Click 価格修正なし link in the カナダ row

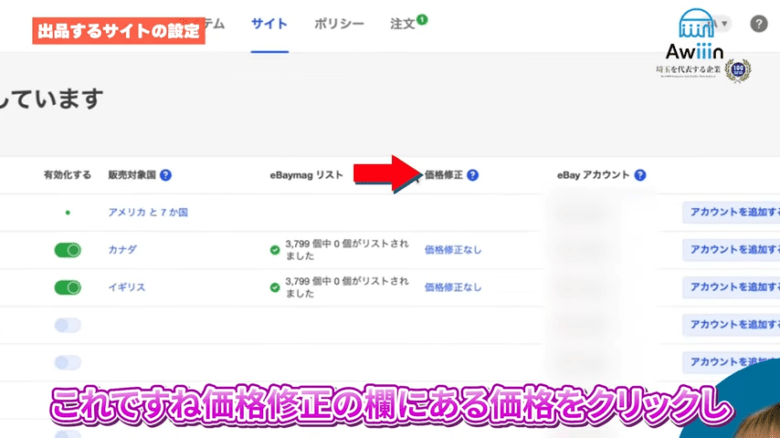point(453,250)
